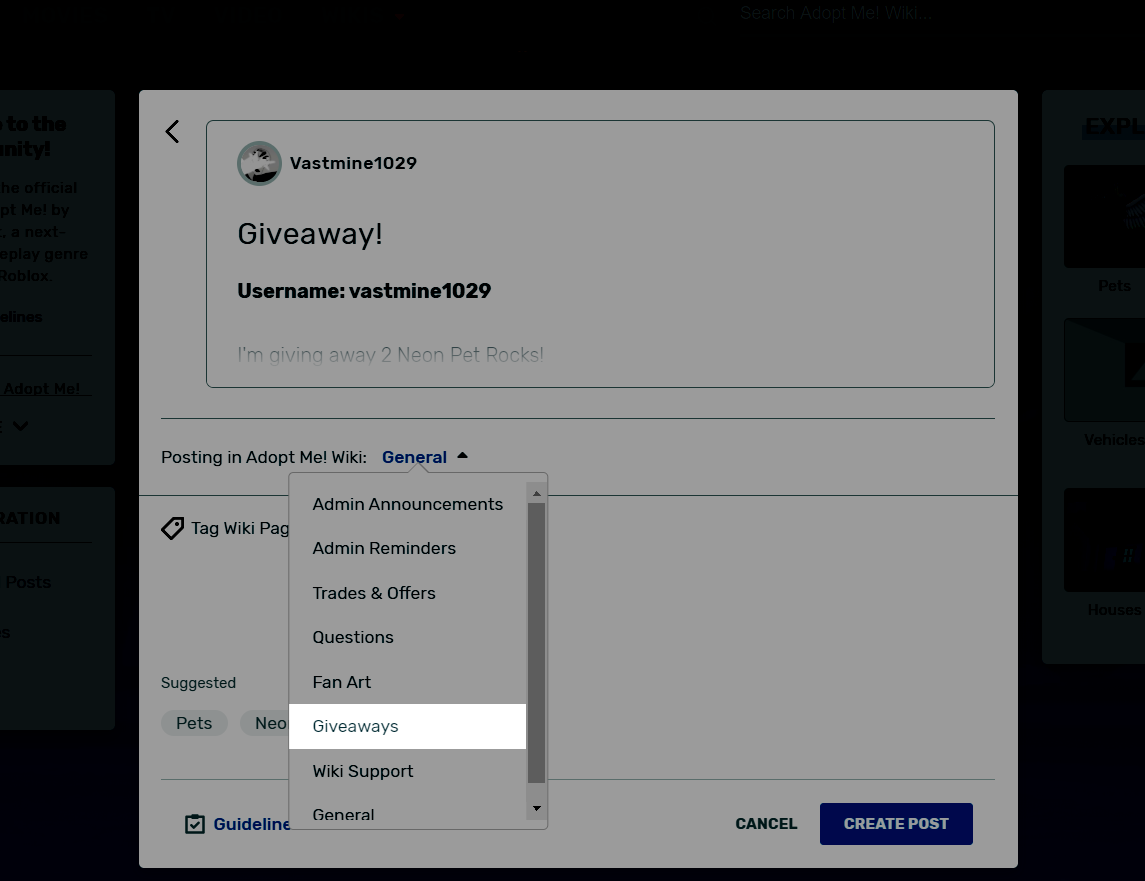Open the Guidelines link
1145x881 pixels.
click(x=252, y=824)
